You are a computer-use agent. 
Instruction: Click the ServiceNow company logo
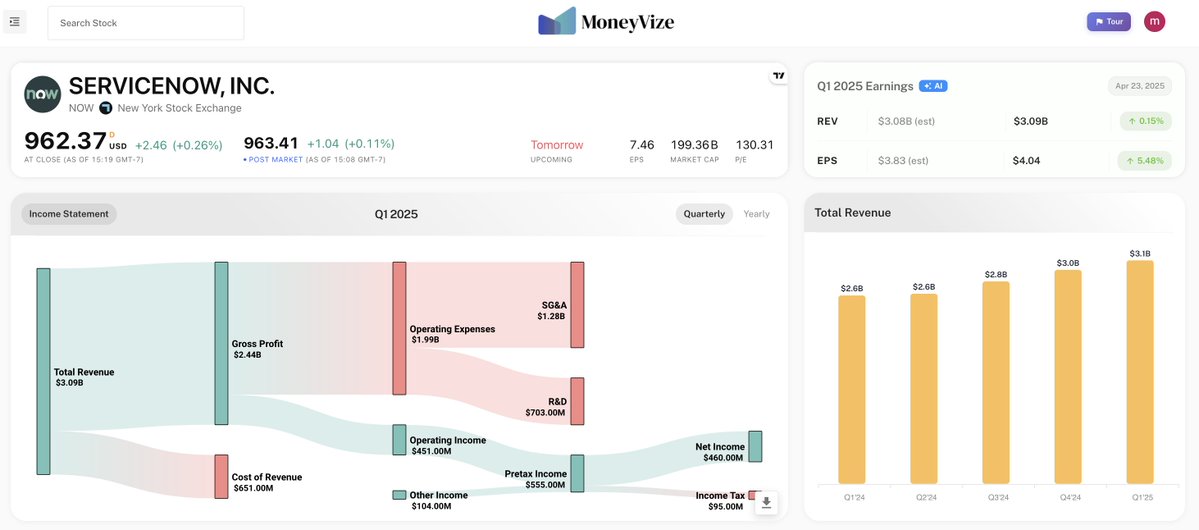click(x=42, y=95)
